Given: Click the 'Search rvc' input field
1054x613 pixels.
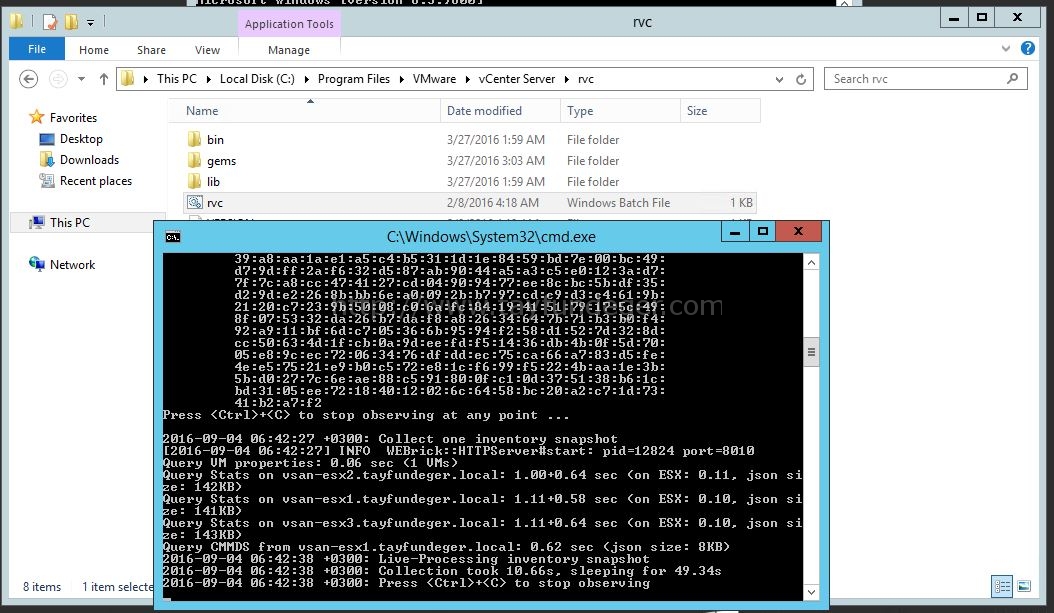Looking at the screenshot, I should [x=917, y=79].
